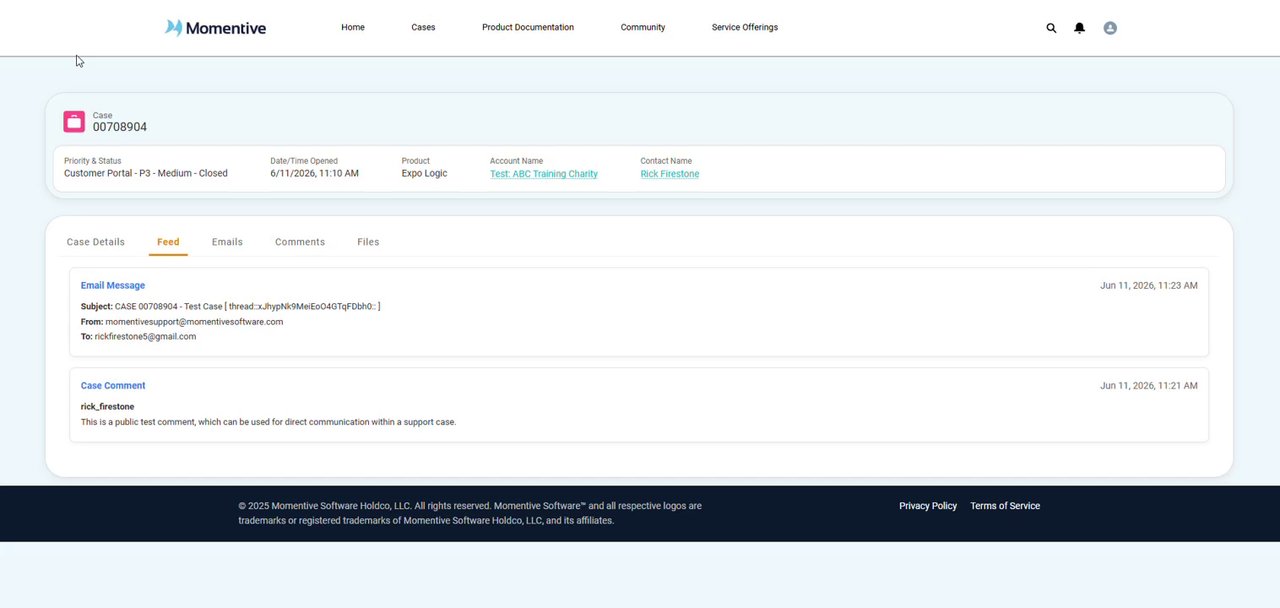Open Product Documentation in the navigation
This screenshot has height=608, width=1280.
528,27
